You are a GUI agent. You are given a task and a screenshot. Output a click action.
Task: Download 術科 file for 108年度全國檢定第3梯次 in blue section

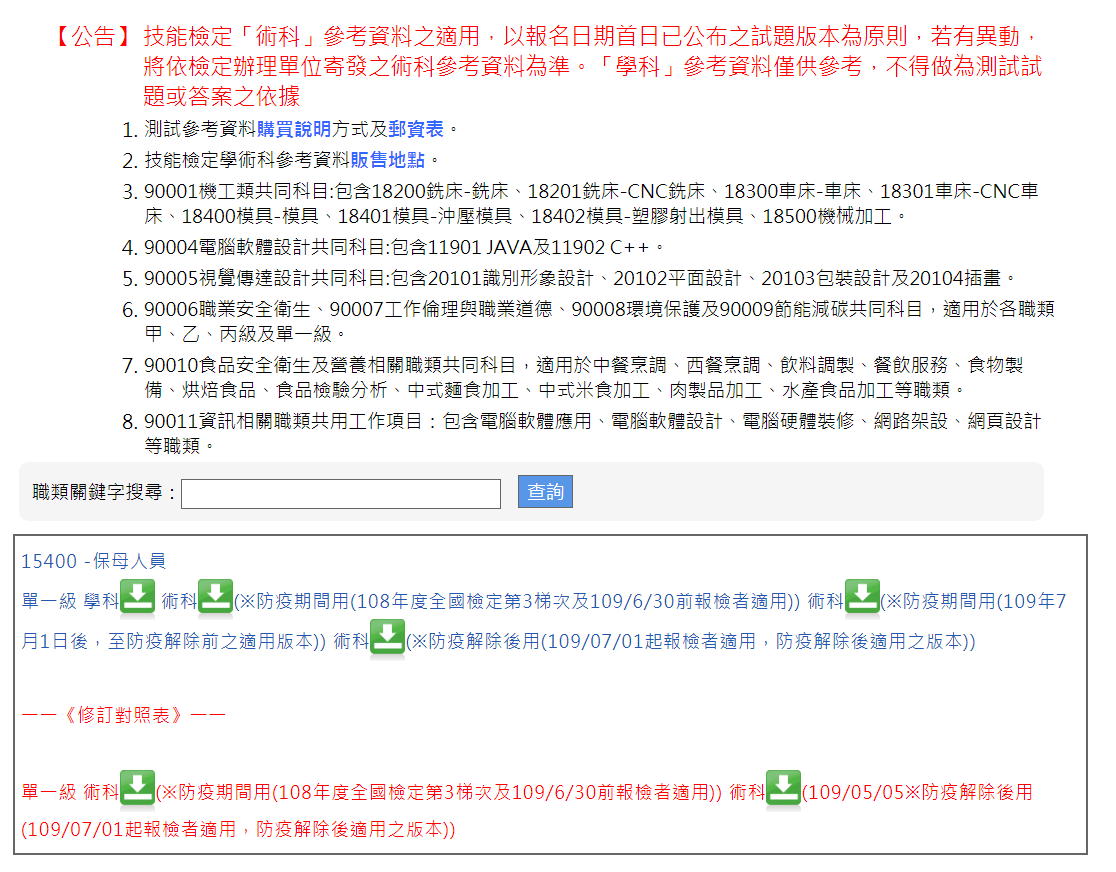215,597
